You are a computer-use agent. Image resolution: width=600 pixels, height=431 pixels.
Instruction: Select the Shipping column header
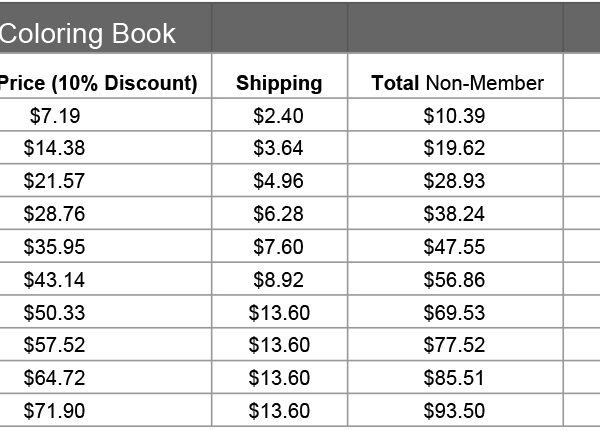[x=279, y=83]
